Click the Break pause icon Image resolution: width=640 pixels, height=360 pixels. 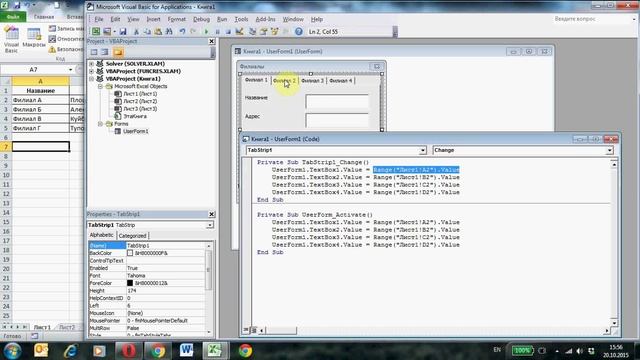click(217, 31)
